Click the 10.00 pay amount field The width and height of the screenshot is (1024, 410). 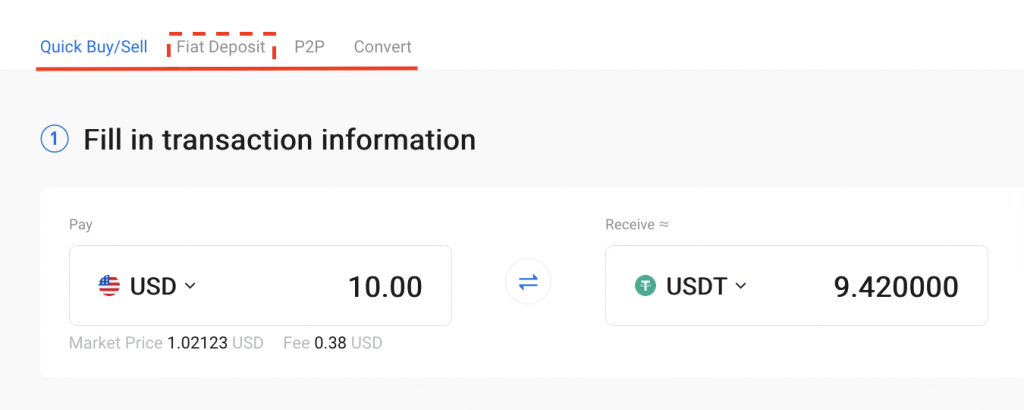point(385,287)
